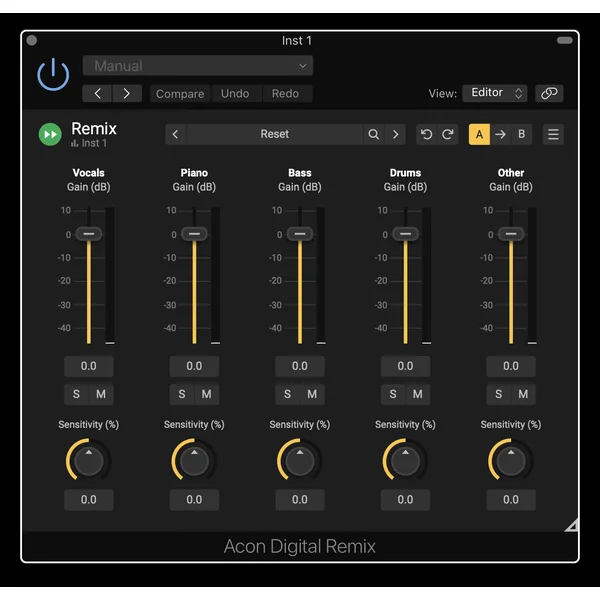
Task: Select previous preset beside Reset
Action: [x=176, y=134]
